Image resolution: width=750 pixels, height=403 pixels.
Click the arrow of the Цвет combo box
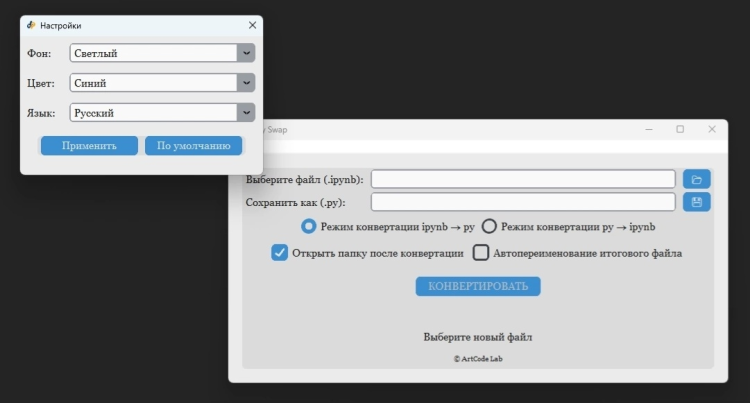246,83
